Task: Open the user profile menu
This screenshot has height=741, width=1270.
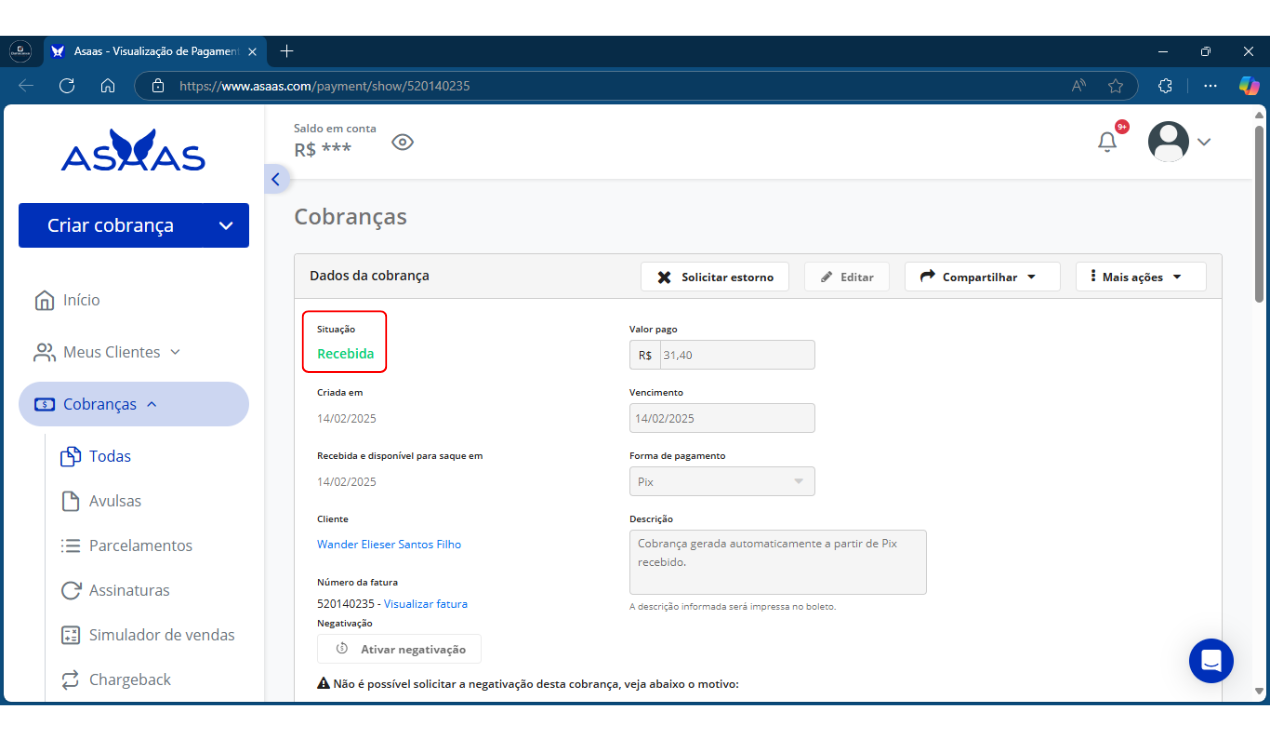Action: coord(1180,142)
